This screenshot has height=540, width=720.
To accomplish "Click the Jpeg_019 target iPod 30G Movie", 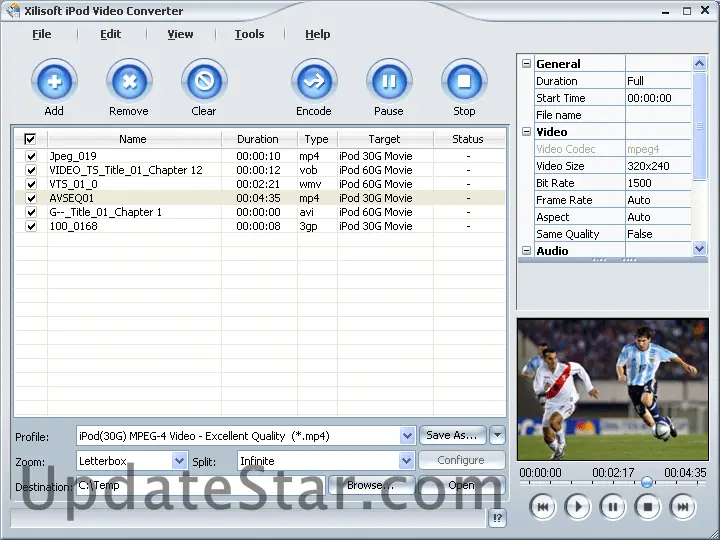I will click(376, 156).
